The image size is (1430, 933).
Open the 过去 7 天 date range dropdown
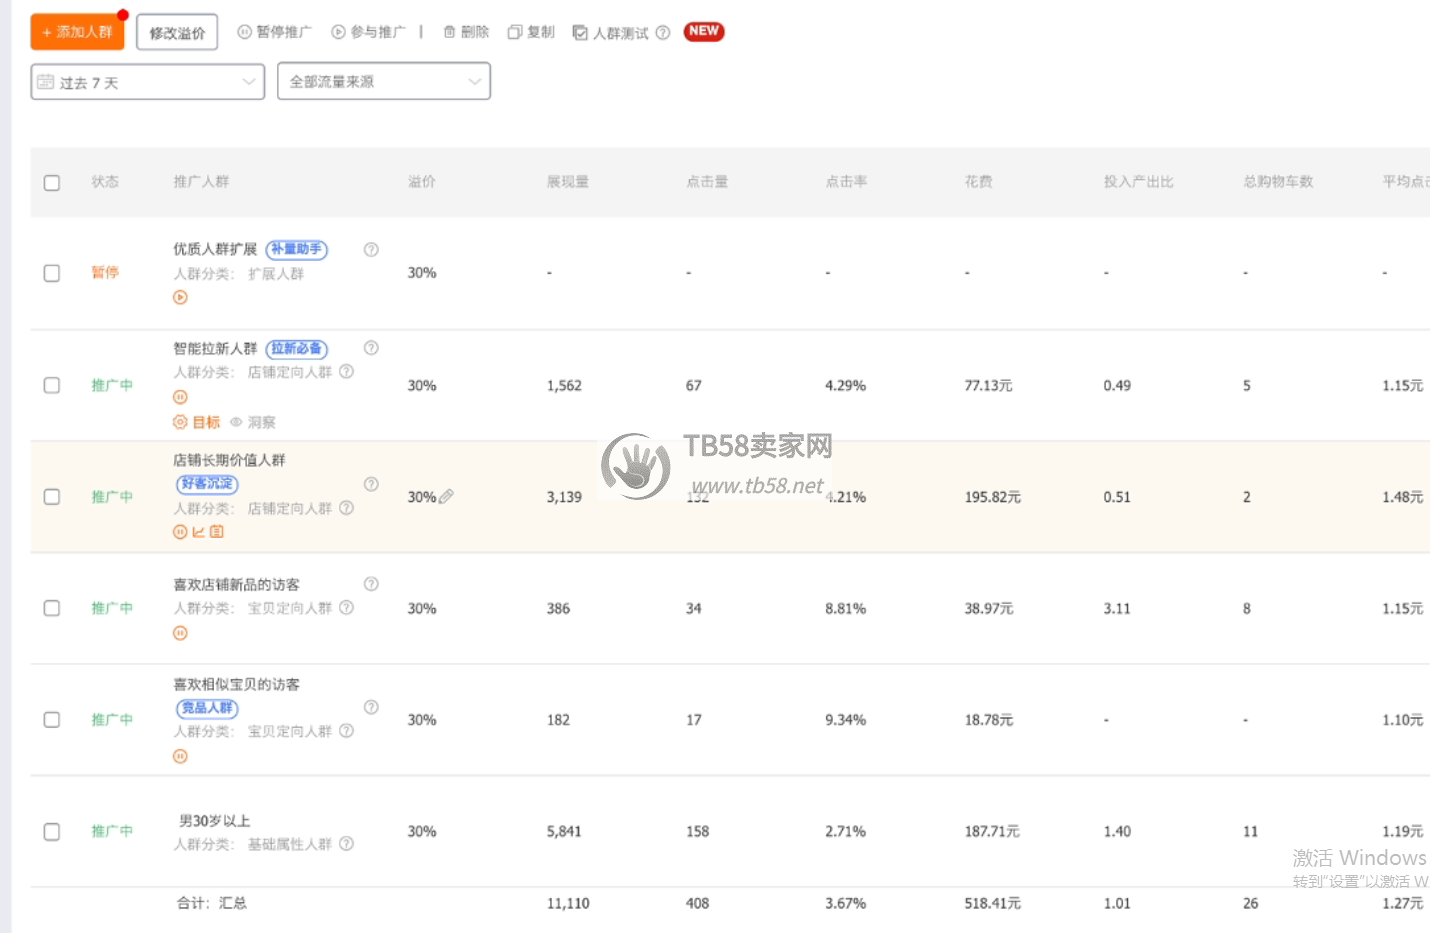tap(147, 82)
